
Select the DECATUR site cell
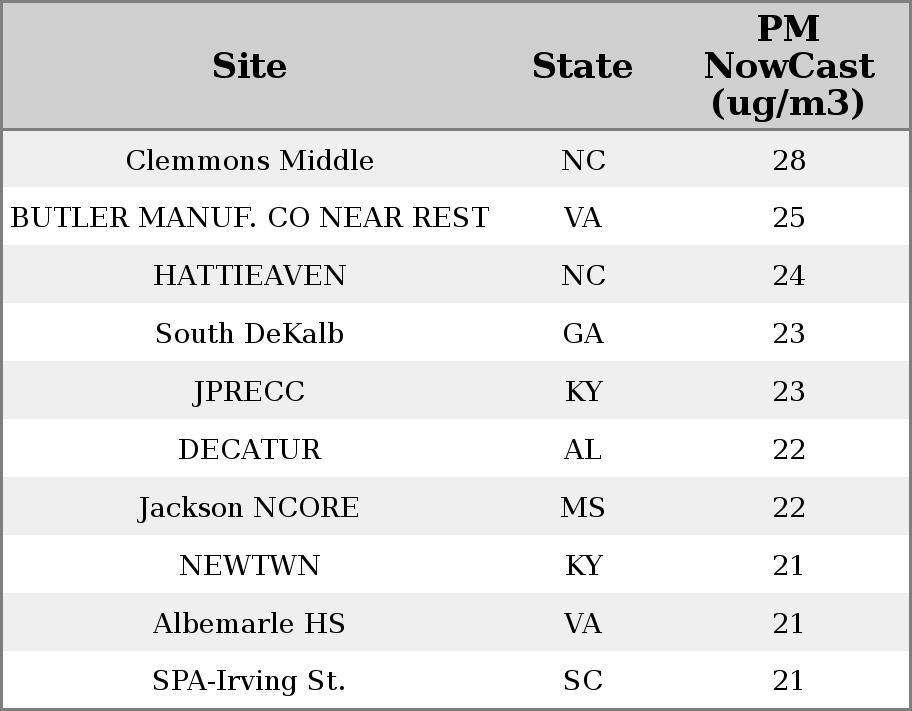[x=250, y=450]
